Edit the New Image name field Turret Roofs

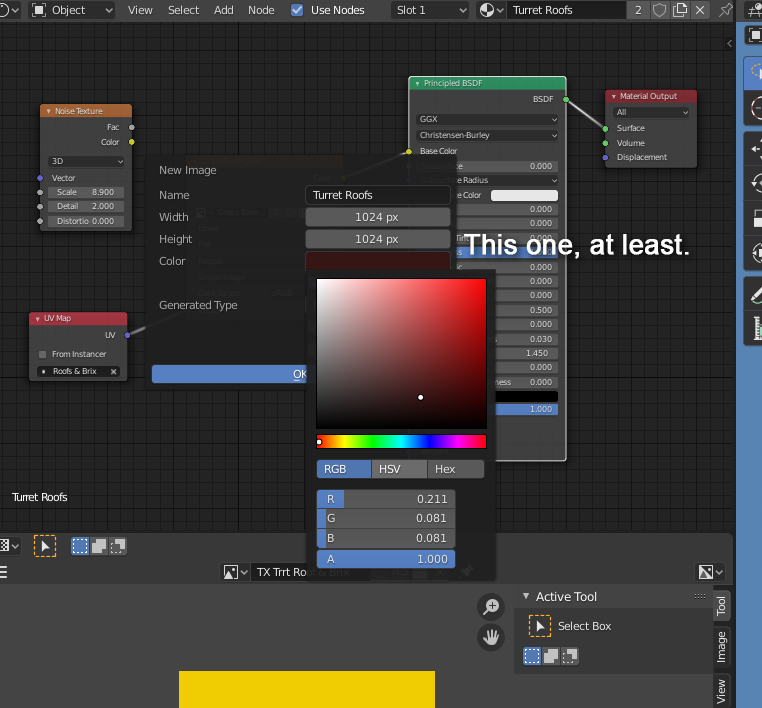pyautogui.click(x=378, y=195)
